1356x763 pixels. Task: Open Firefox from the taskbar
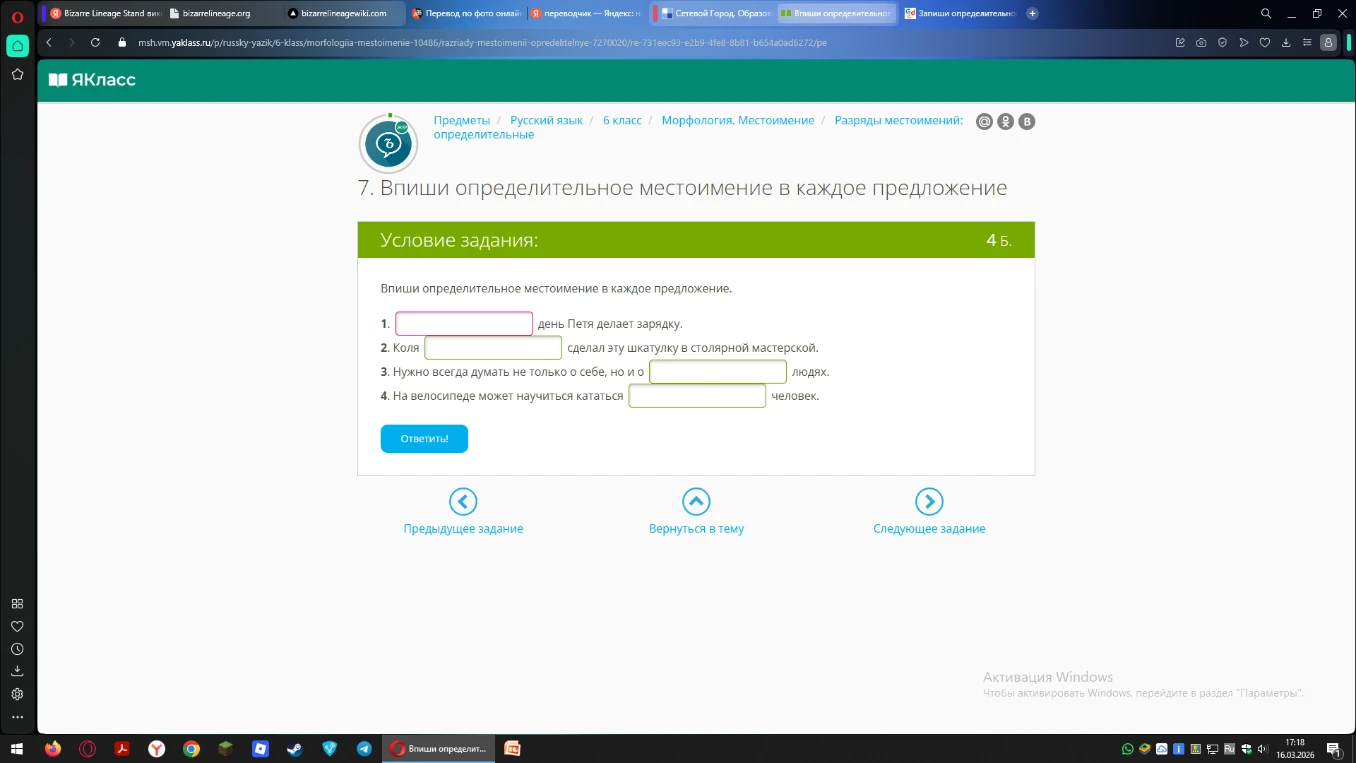pyautogui.click(x=53, y=748)
